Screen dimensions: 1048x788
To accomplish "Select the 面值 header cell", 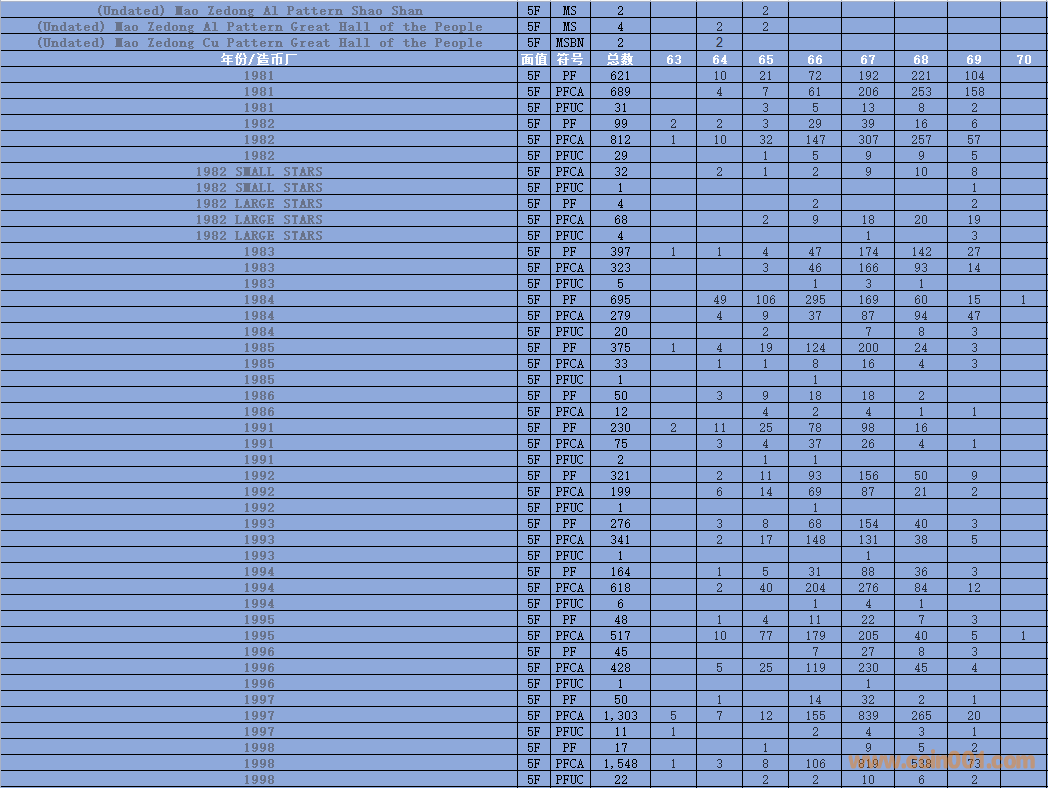I will pos(534,59).
